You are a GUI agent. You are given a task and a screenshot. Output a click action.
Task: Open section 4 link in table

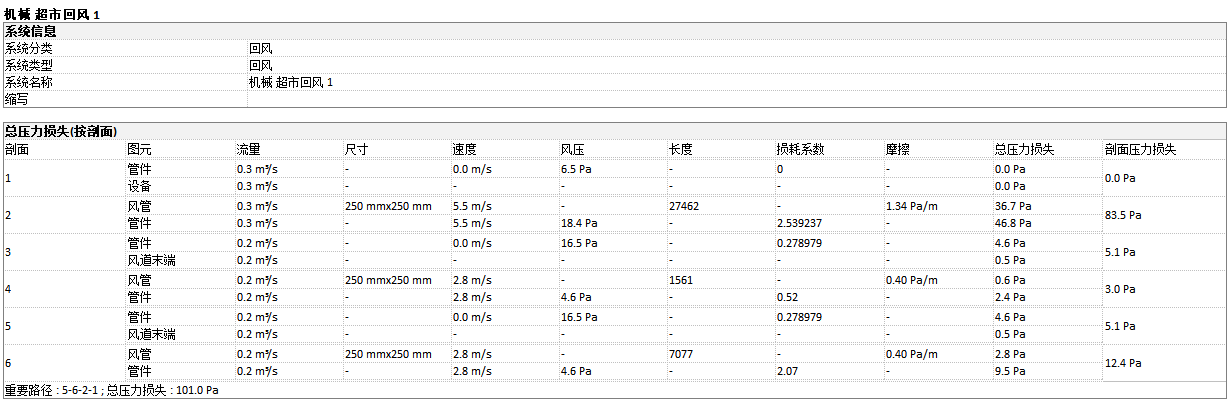pyautogui.click(x=8, y=289)
